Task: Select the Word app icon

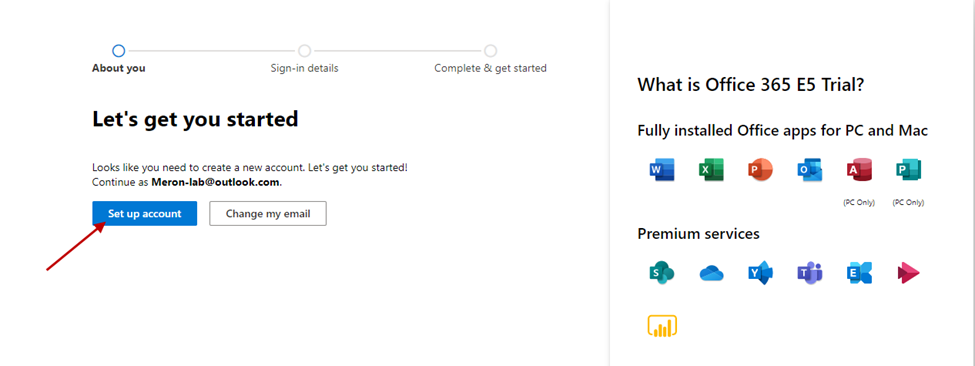Action: click(662, 170)
